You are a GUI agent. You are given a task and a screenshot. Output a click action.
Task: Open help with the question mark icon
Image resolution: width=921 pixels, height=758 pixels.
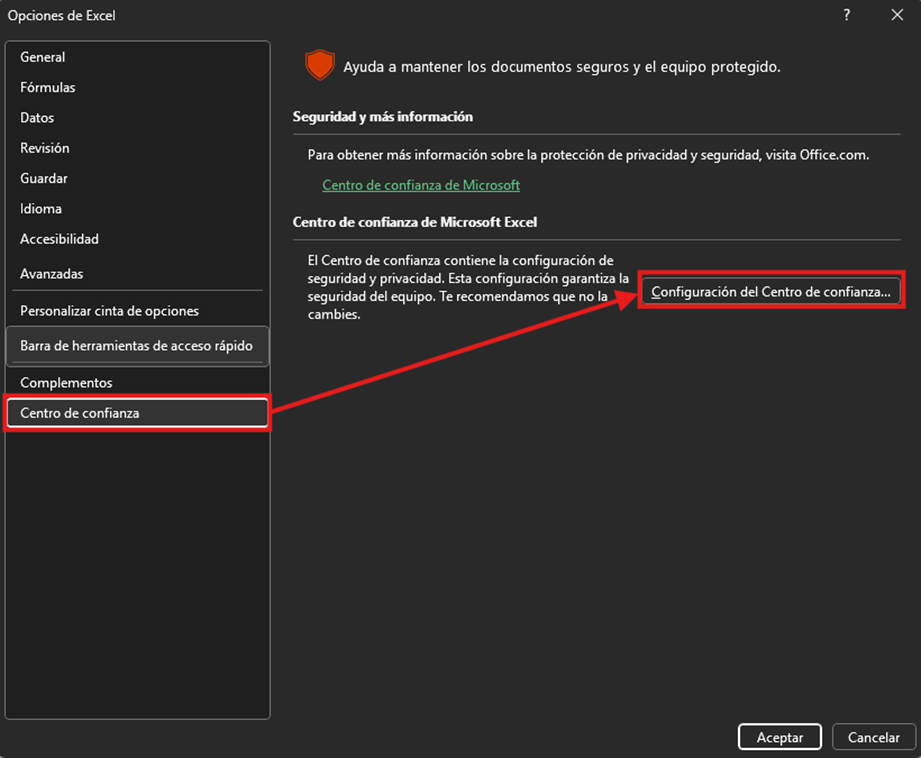(x=847, y=15)
